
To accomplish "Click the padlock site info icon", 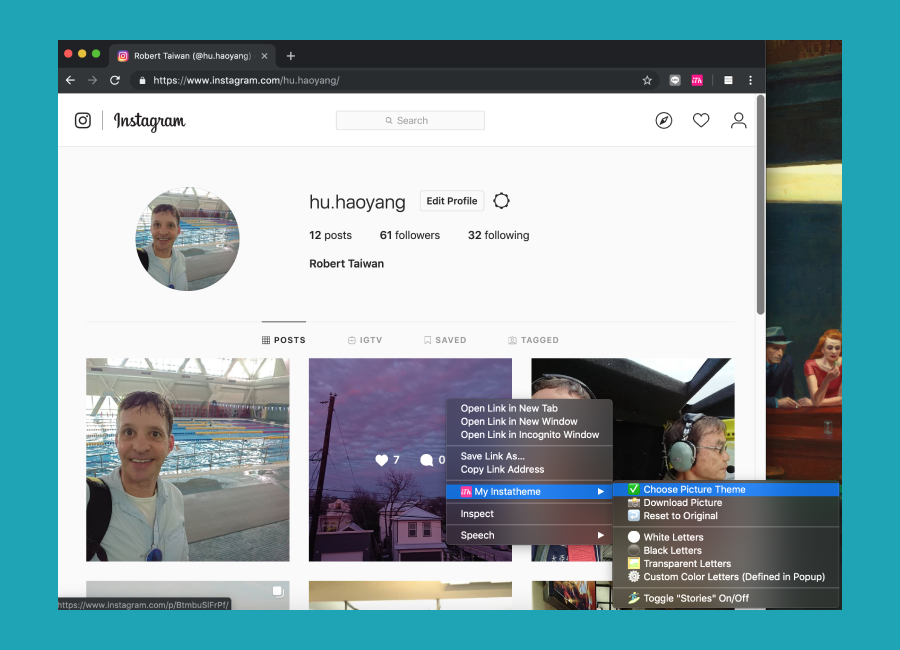I will click(x=142, y=80).
